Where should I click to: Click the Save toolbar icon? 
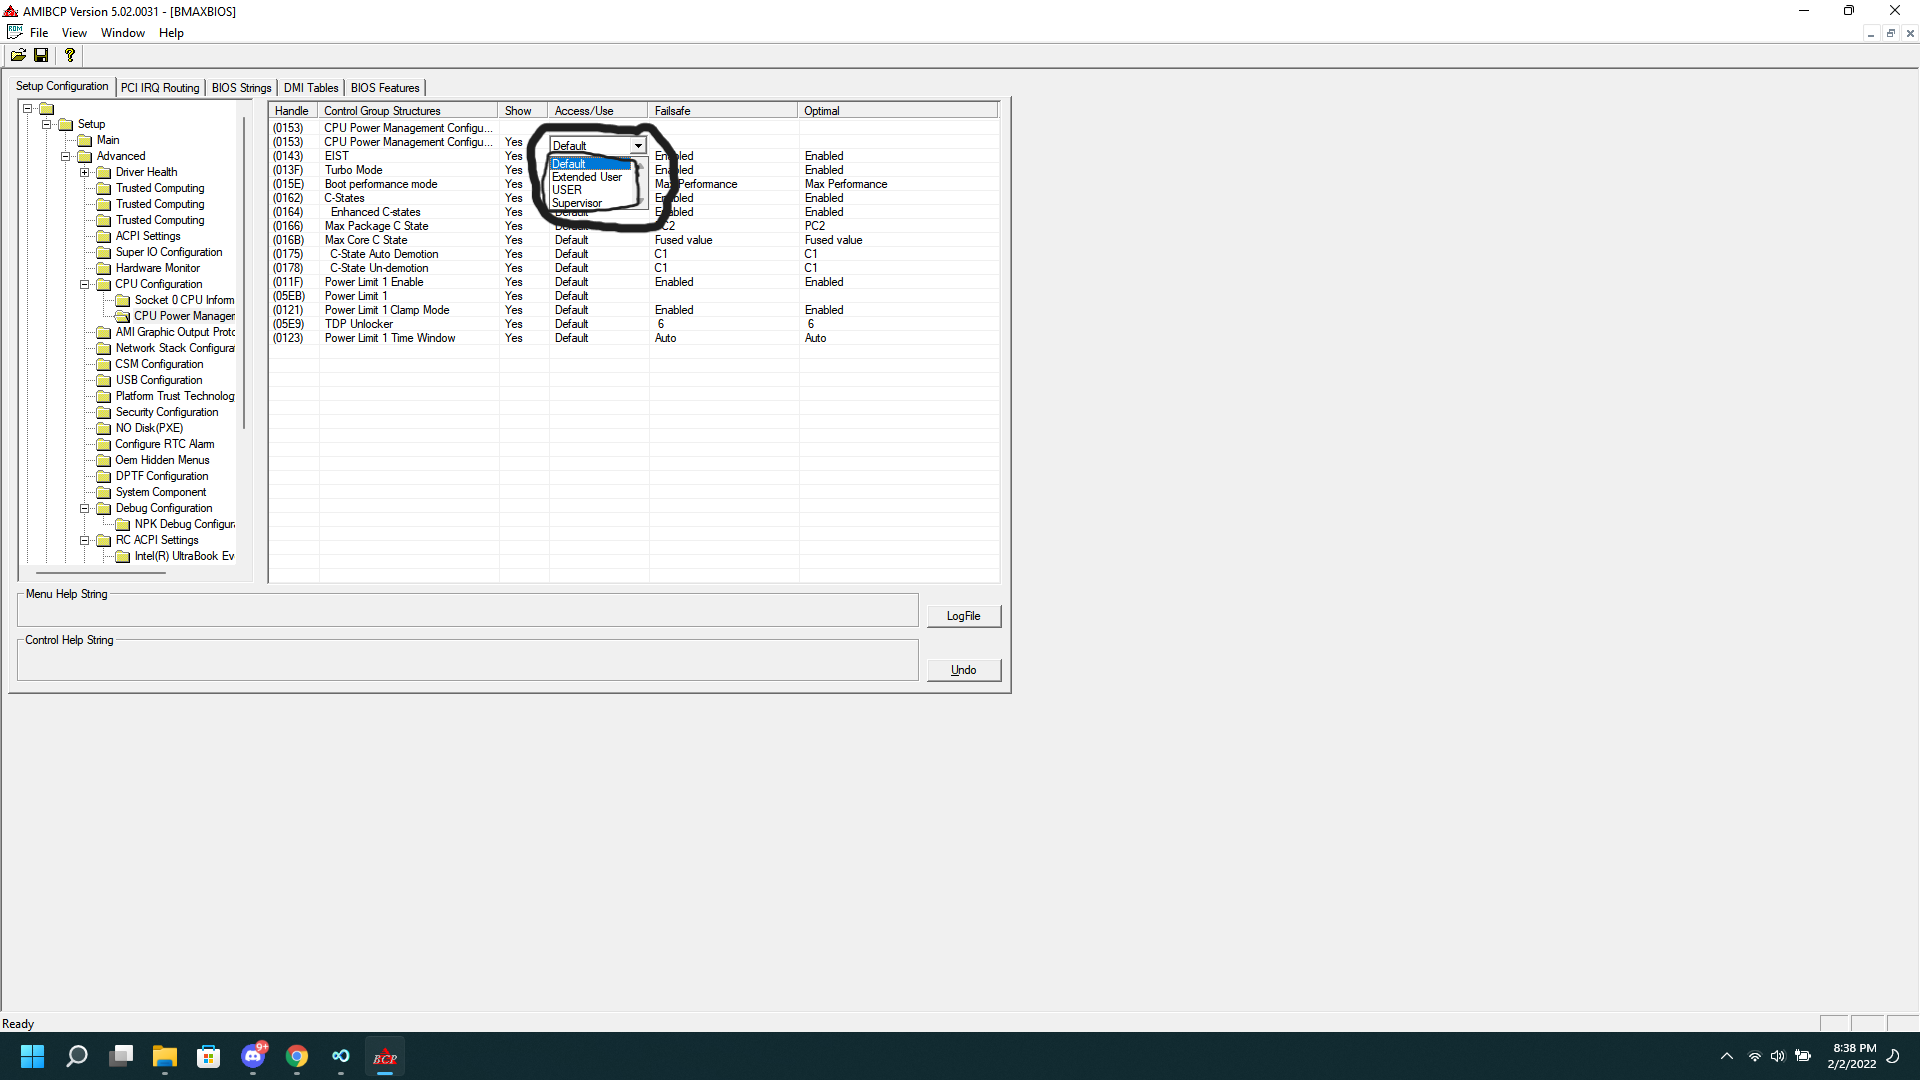tap(41, 55)
